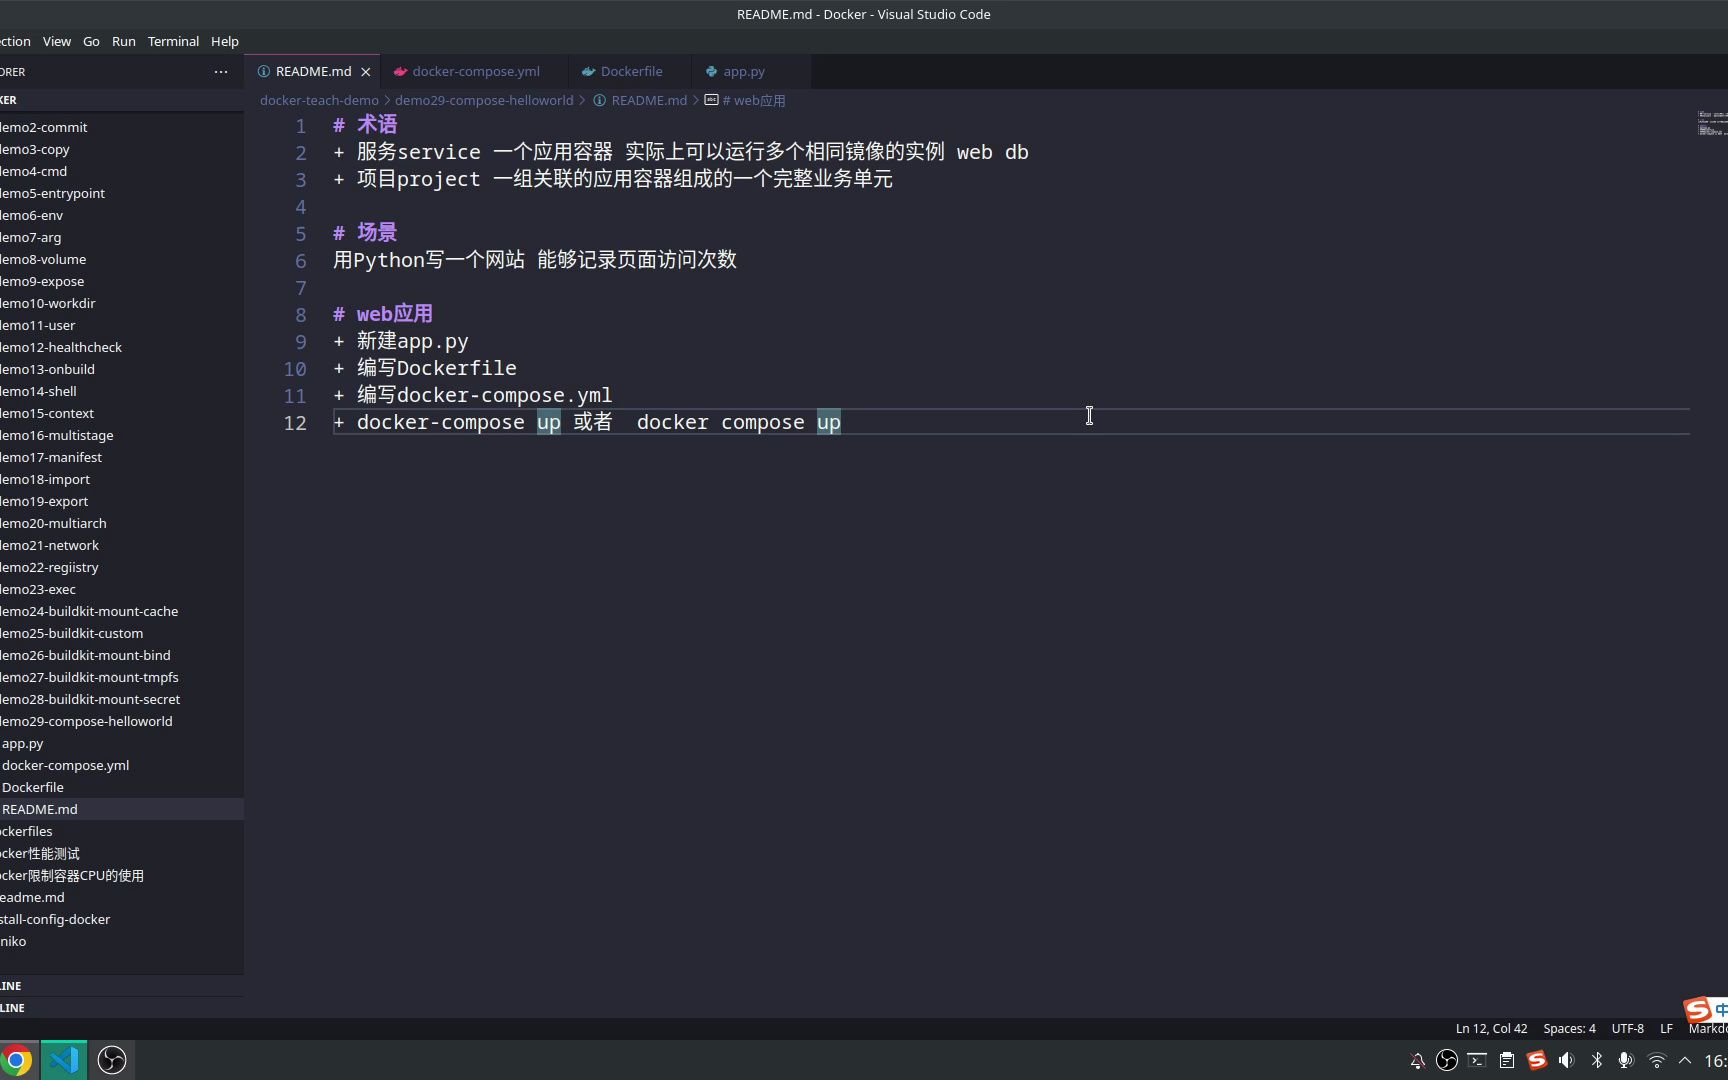
Task: Open Dockerfile in the explorer tree
Action: (122, 787)
